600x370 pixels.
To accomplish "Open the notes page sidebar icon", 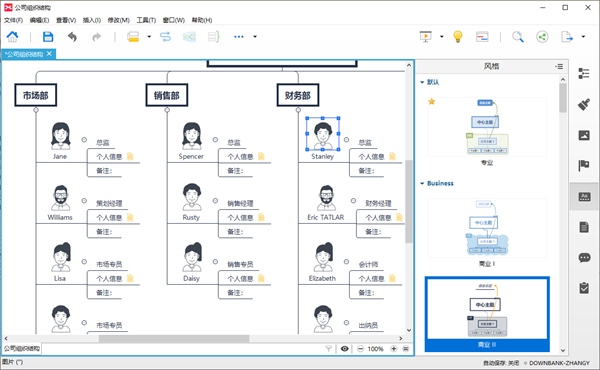I will [x=584, y=227].
